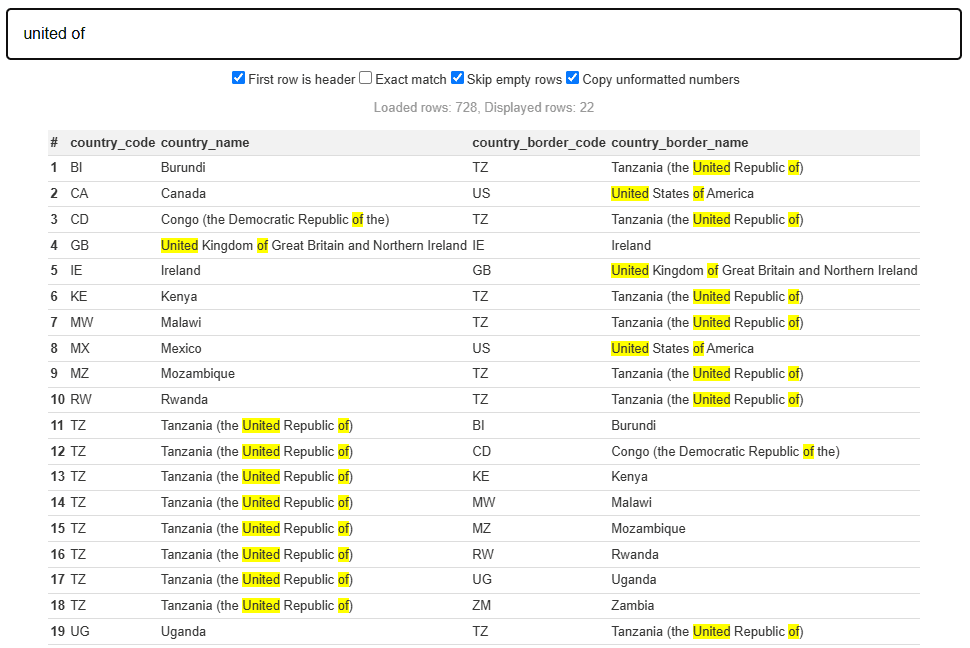Viewport: 970px width, 648px height.
Task: Select the 'Mexico' cell in row 8
Action: tap(181, 348)
